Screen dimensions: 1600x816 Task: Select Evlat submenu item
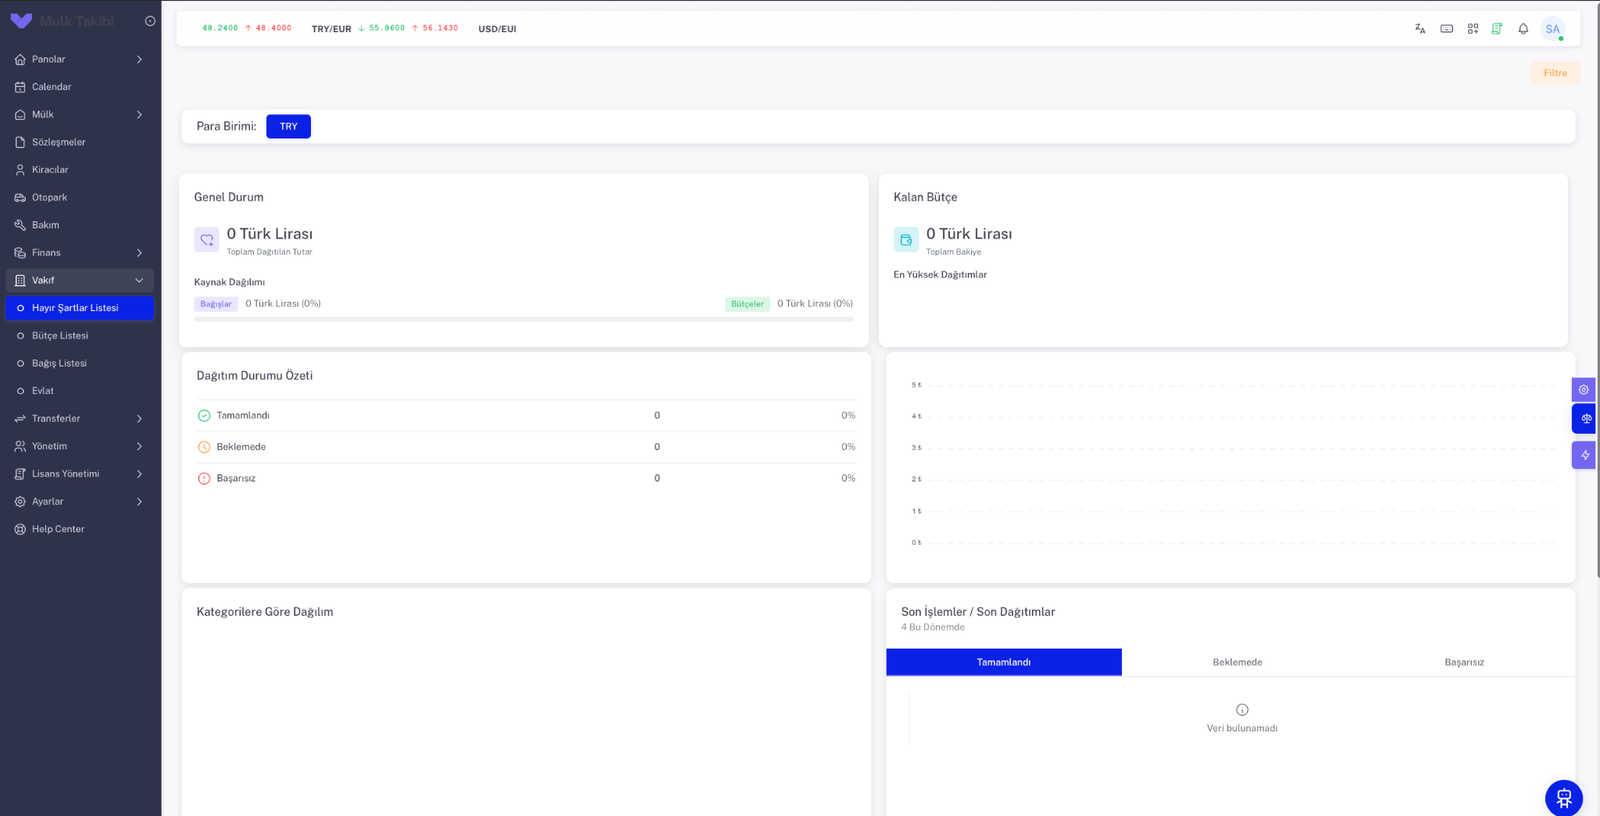coord(80,391)
